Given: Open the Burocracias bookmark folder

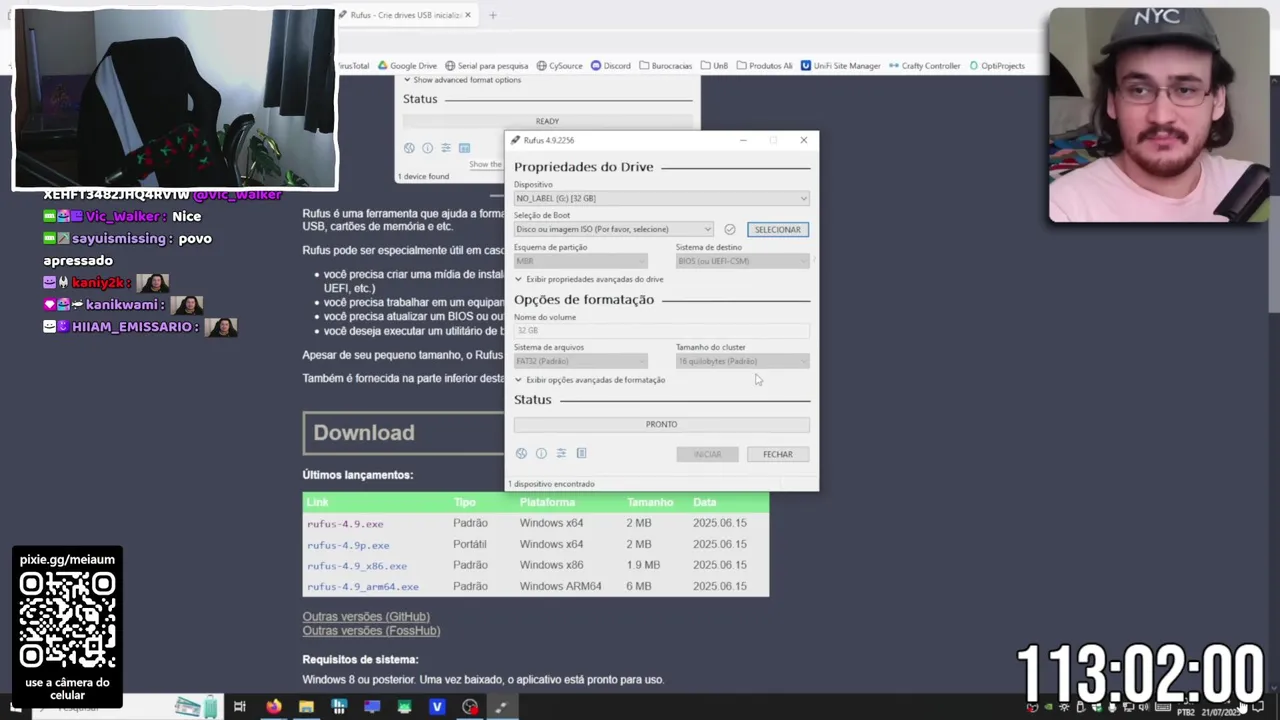Looking at the screenshot, I should pos(665,66).
